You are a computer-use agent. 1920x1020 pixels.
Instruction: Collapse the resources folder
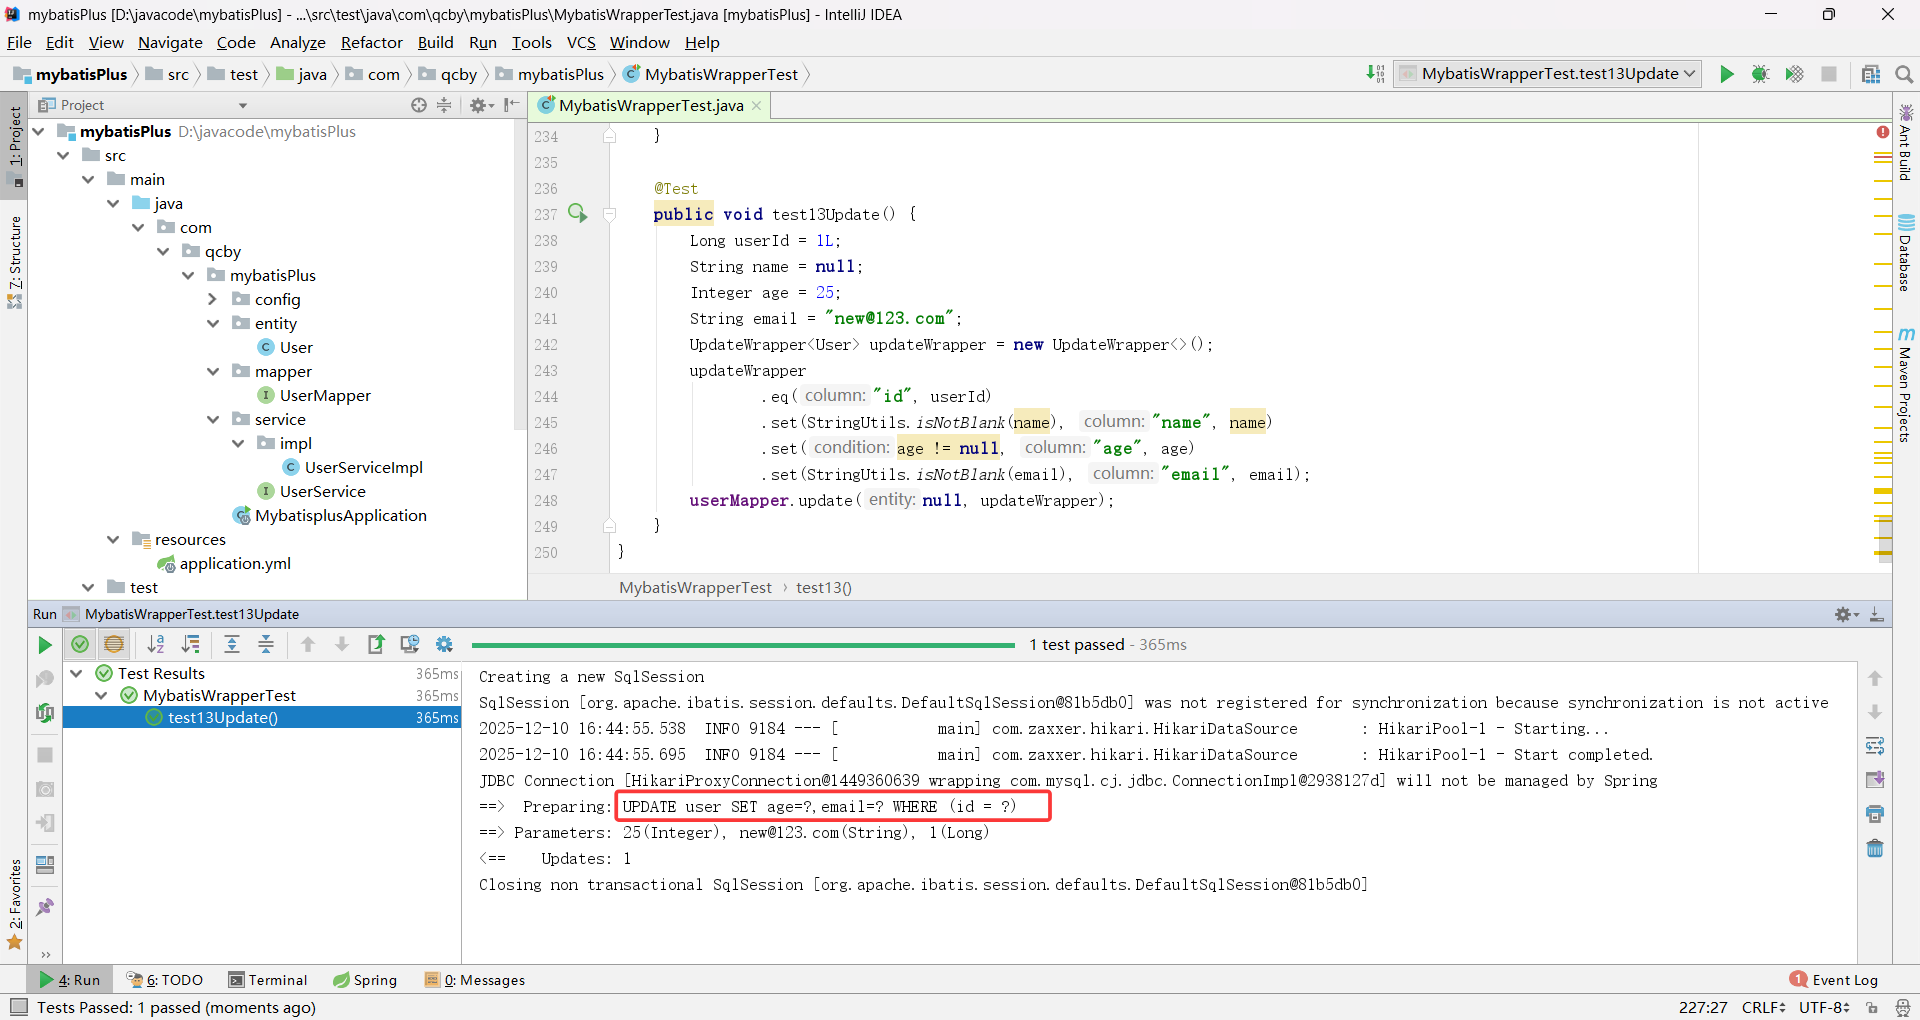pyautogui.click(x=113, y=539)
